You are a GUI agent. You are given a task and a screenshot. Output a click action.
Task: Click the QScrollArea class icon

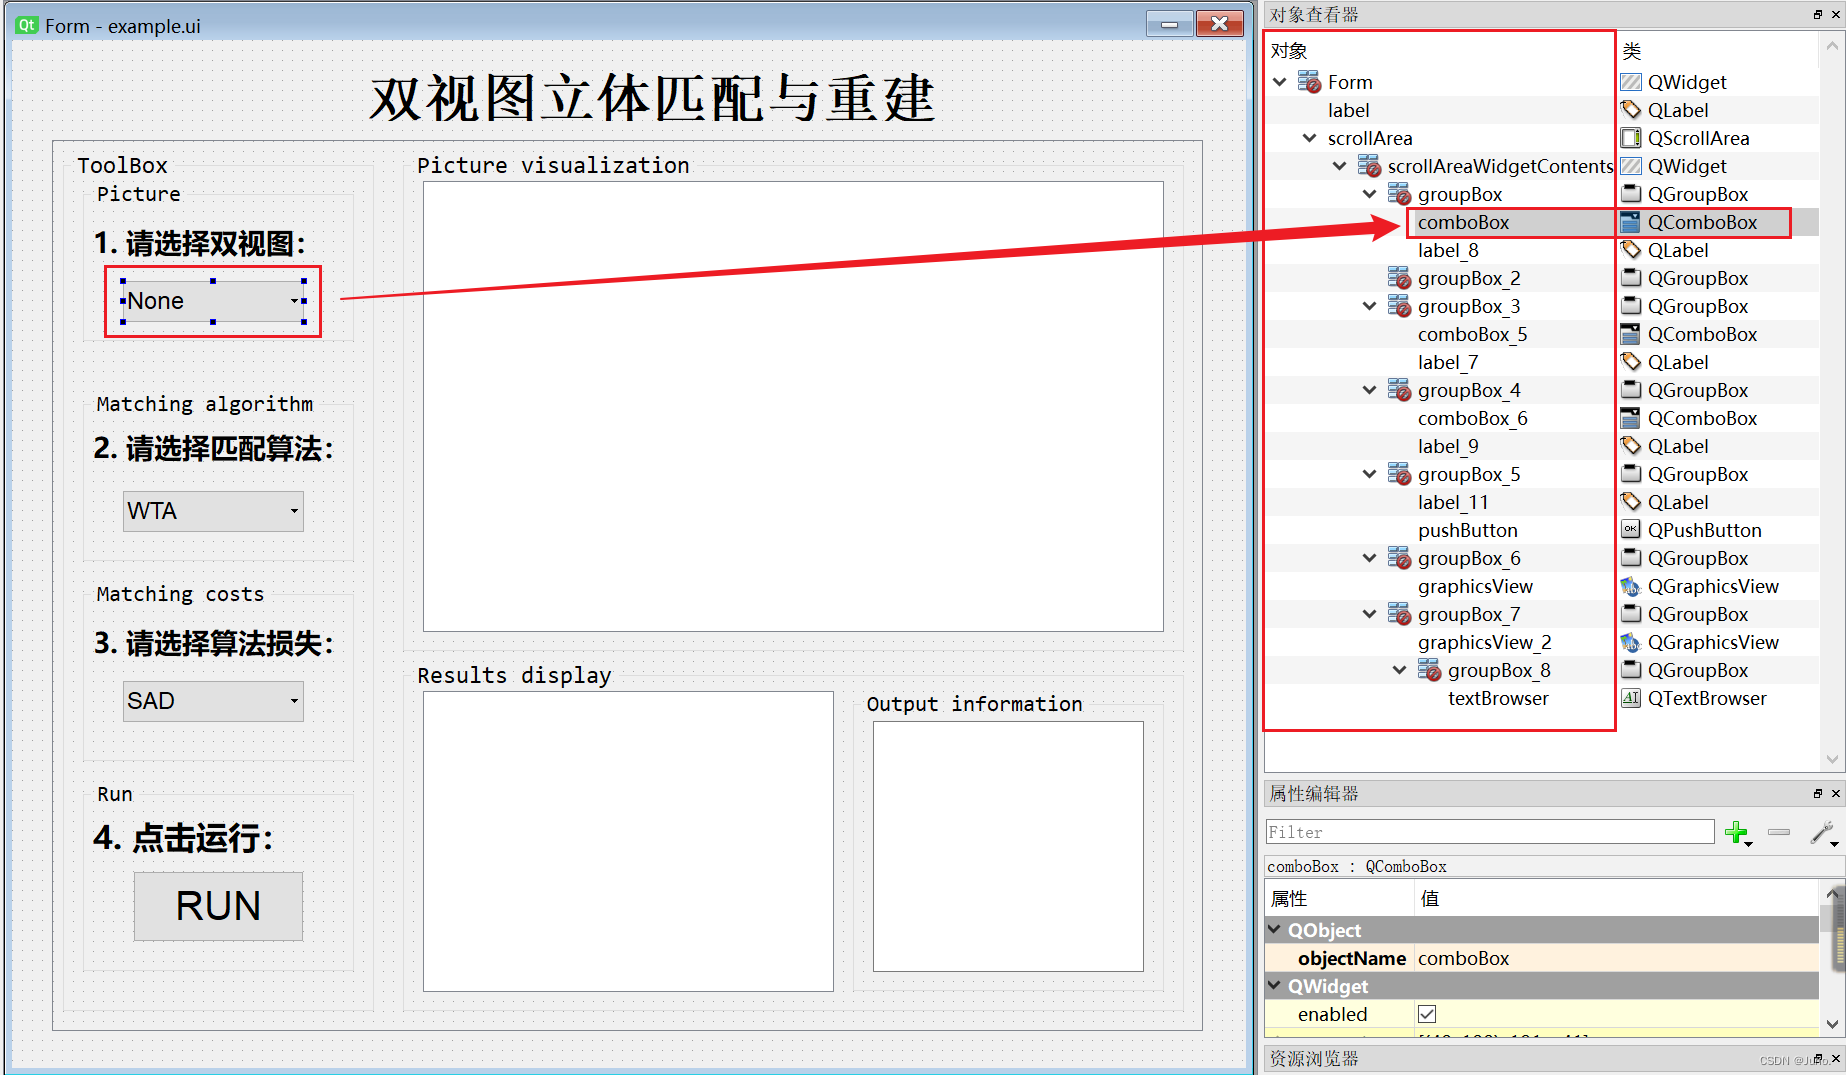coord(1631,138)
